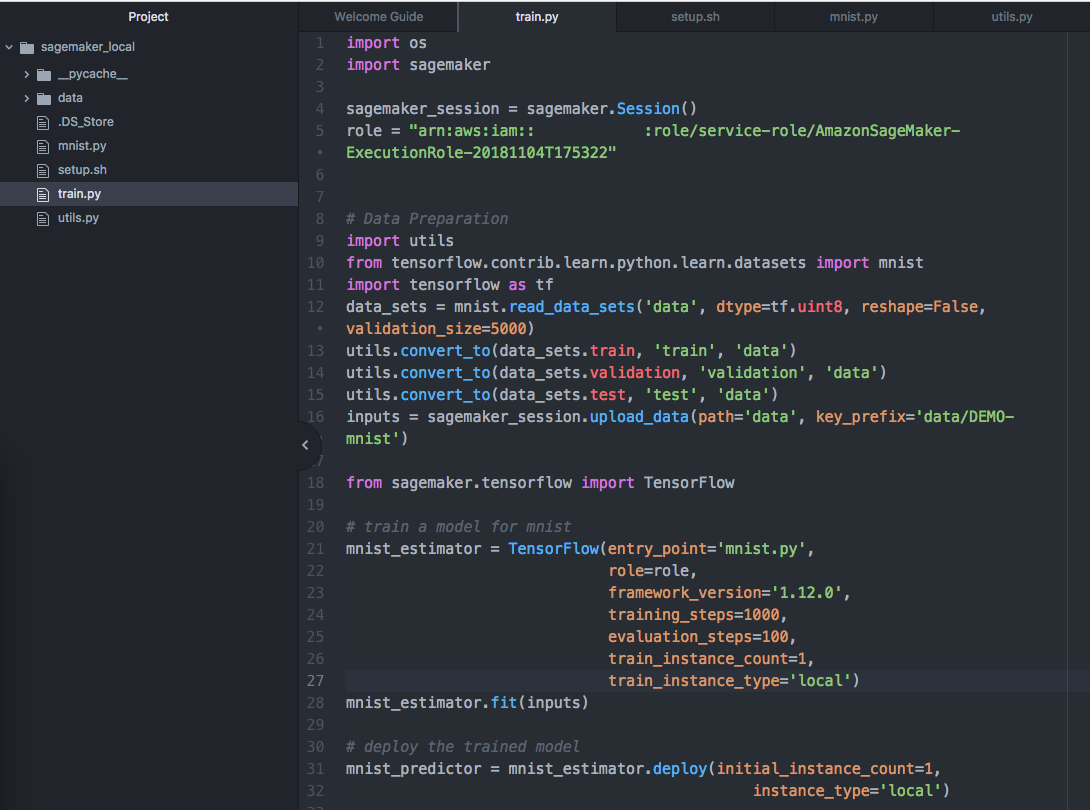This screenshot has height=810, width=1090.
Task: Select the sagemaker_local project root name
Action: point(88,47)
